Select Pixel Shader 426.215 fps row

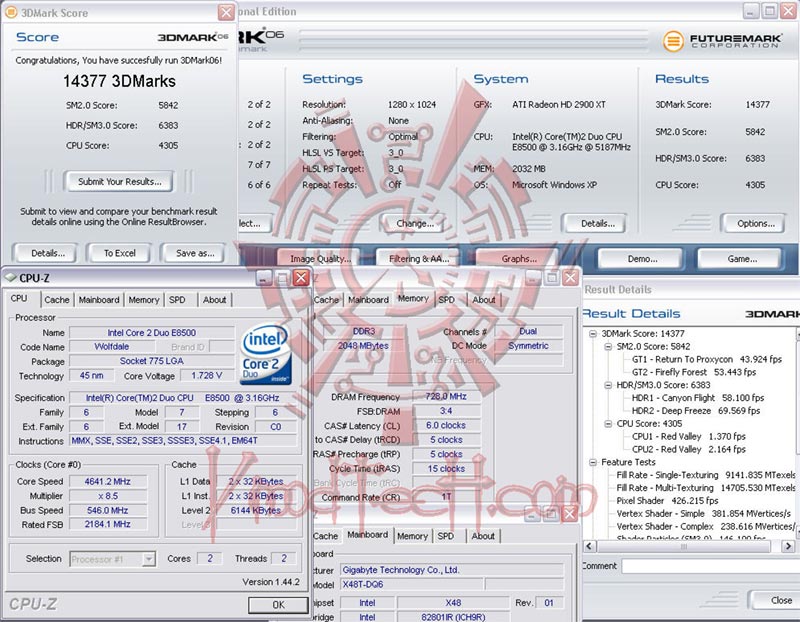[x=667, y=501]
